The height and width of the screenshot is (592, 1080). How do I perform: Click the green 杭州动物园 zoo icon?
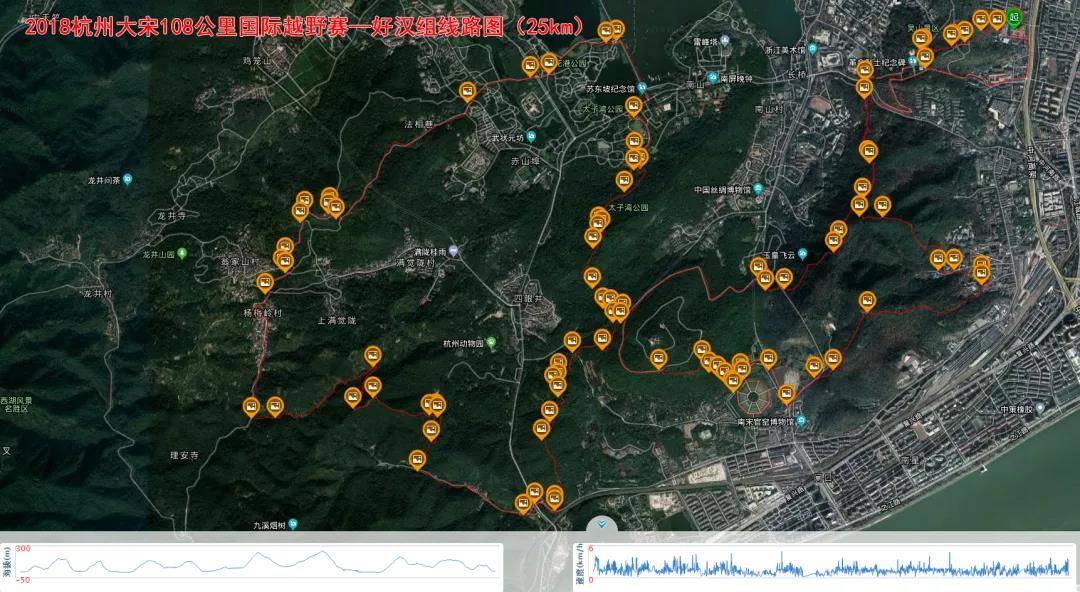point(491,343)
